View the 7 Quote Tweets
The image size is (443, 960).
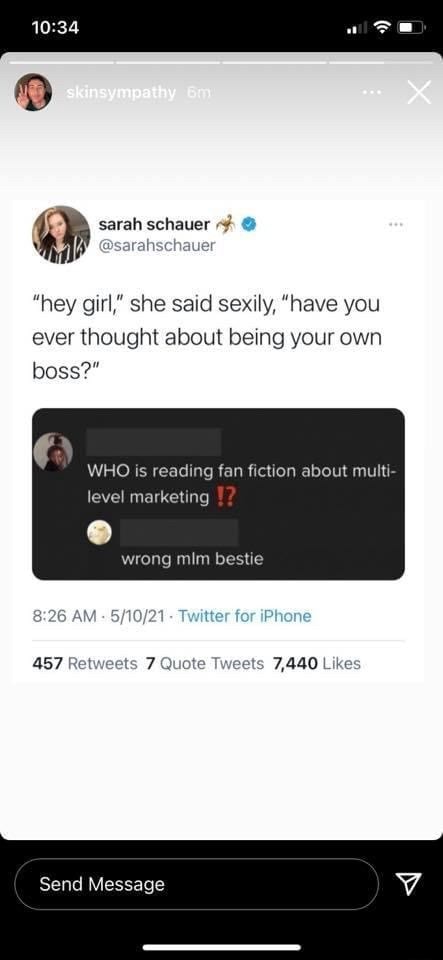click(x=206, y=663)
